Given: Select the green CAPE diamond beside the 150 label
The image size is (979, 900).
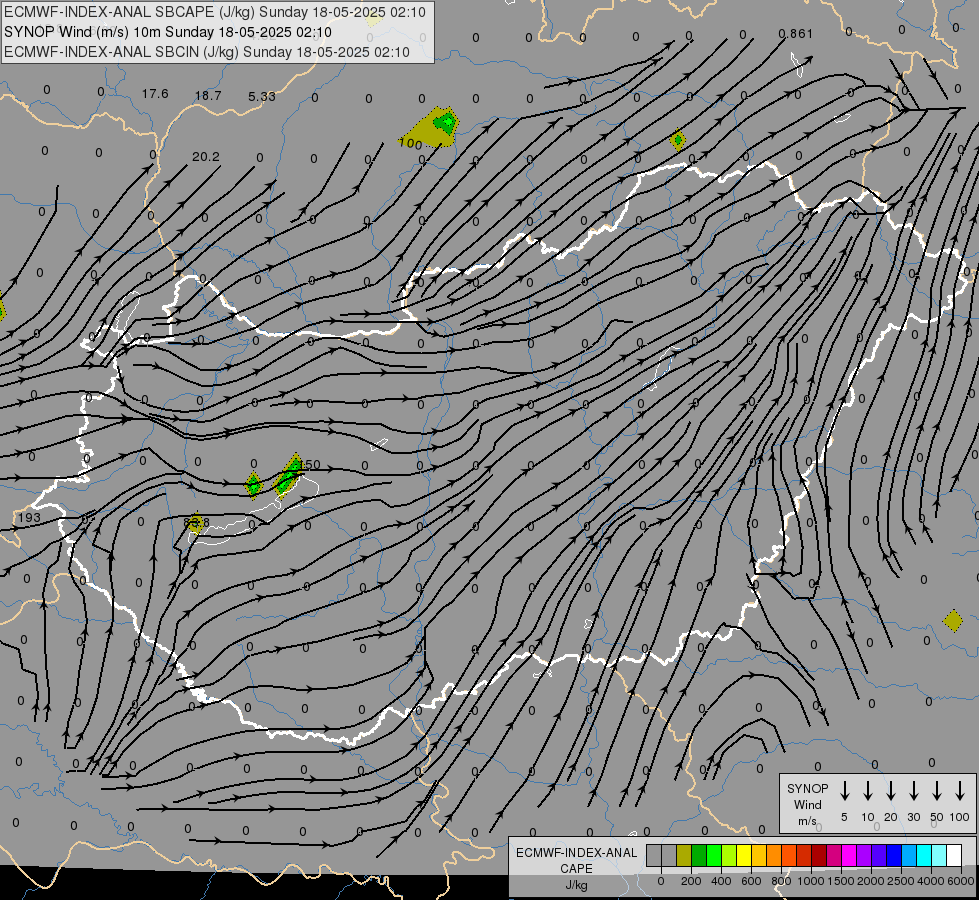Looking at the screenshot, I should pos(288,476).
